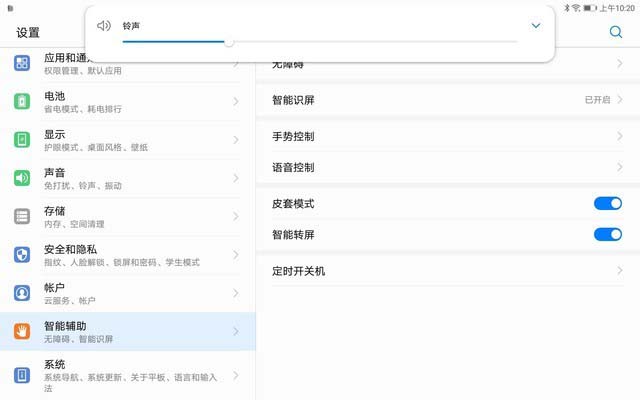Click the Sound settings icon
The image size is (640, 400).
click(x=22, y=178)
